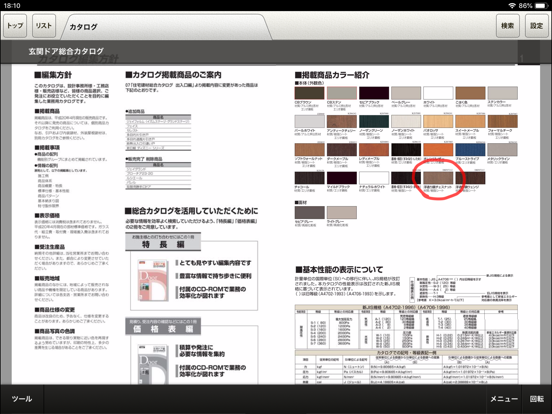The image size is (552, 414).
Task: Choose the マイルドブラック swatch
Action: pos(342,178)
